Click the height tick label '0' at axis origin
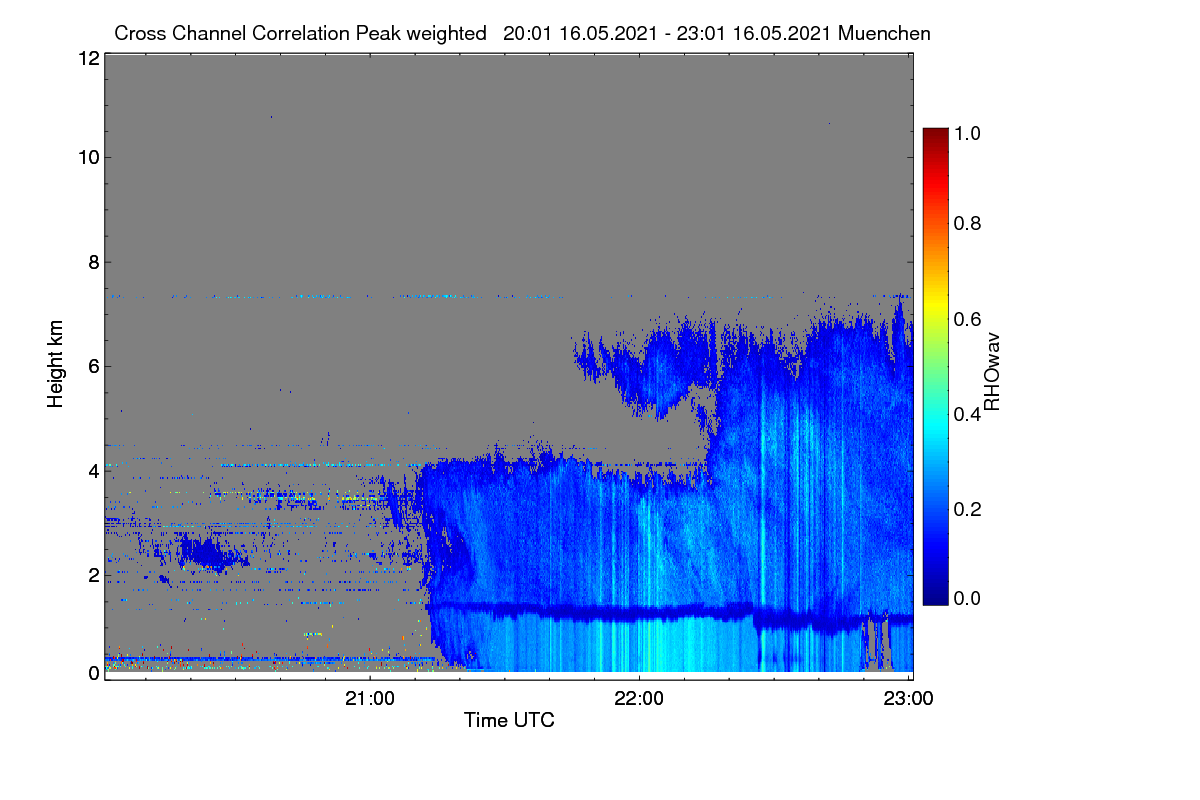Image resolution: width=1200 pixels, height=800 pixels. (92, 673)
